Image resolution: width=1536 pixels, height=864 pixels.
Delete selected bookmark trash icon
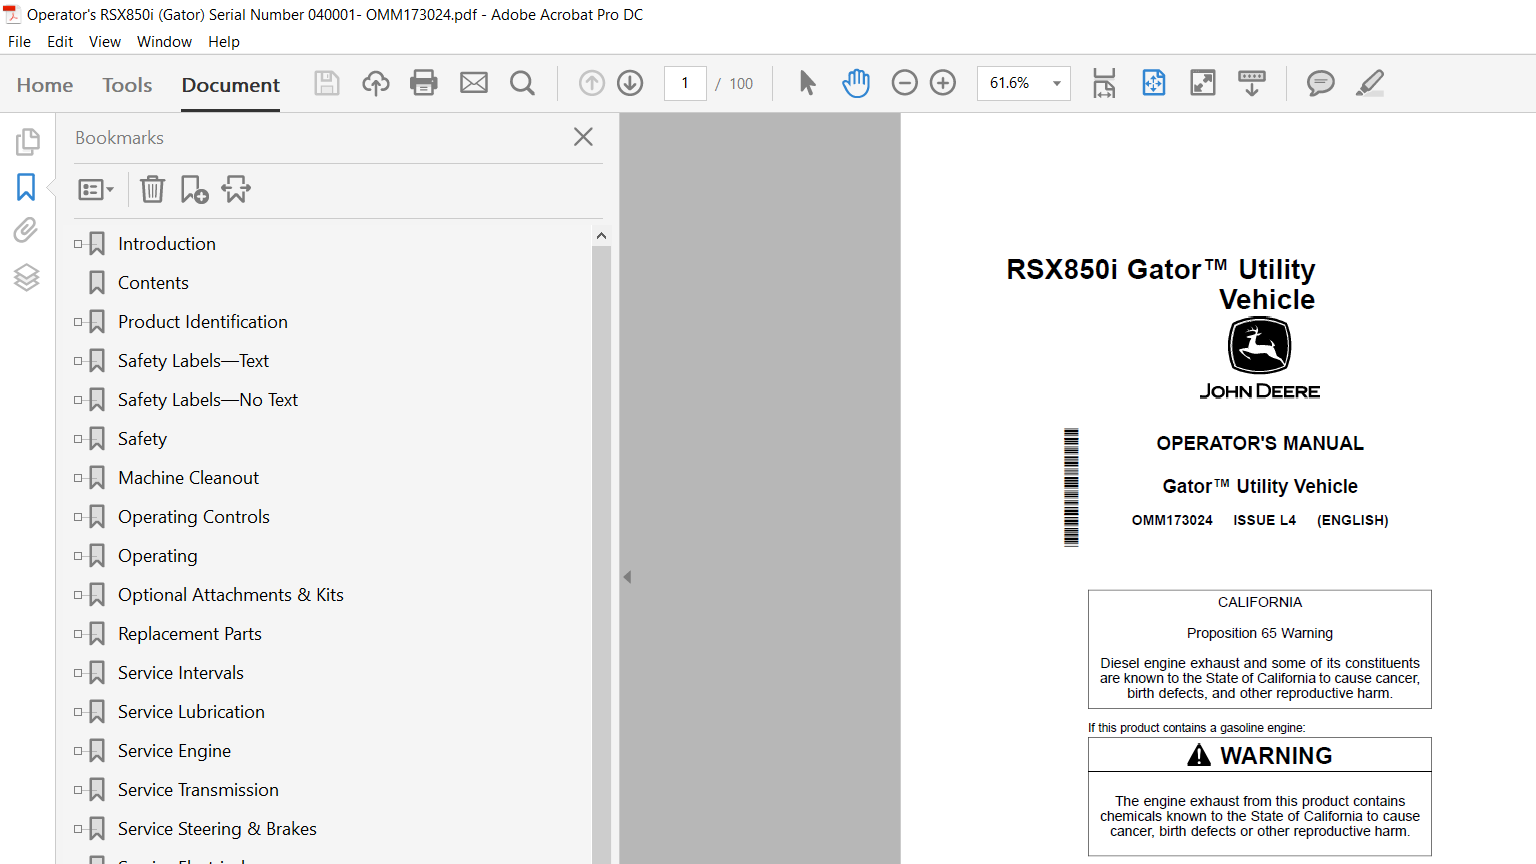[x=152, y=189]
